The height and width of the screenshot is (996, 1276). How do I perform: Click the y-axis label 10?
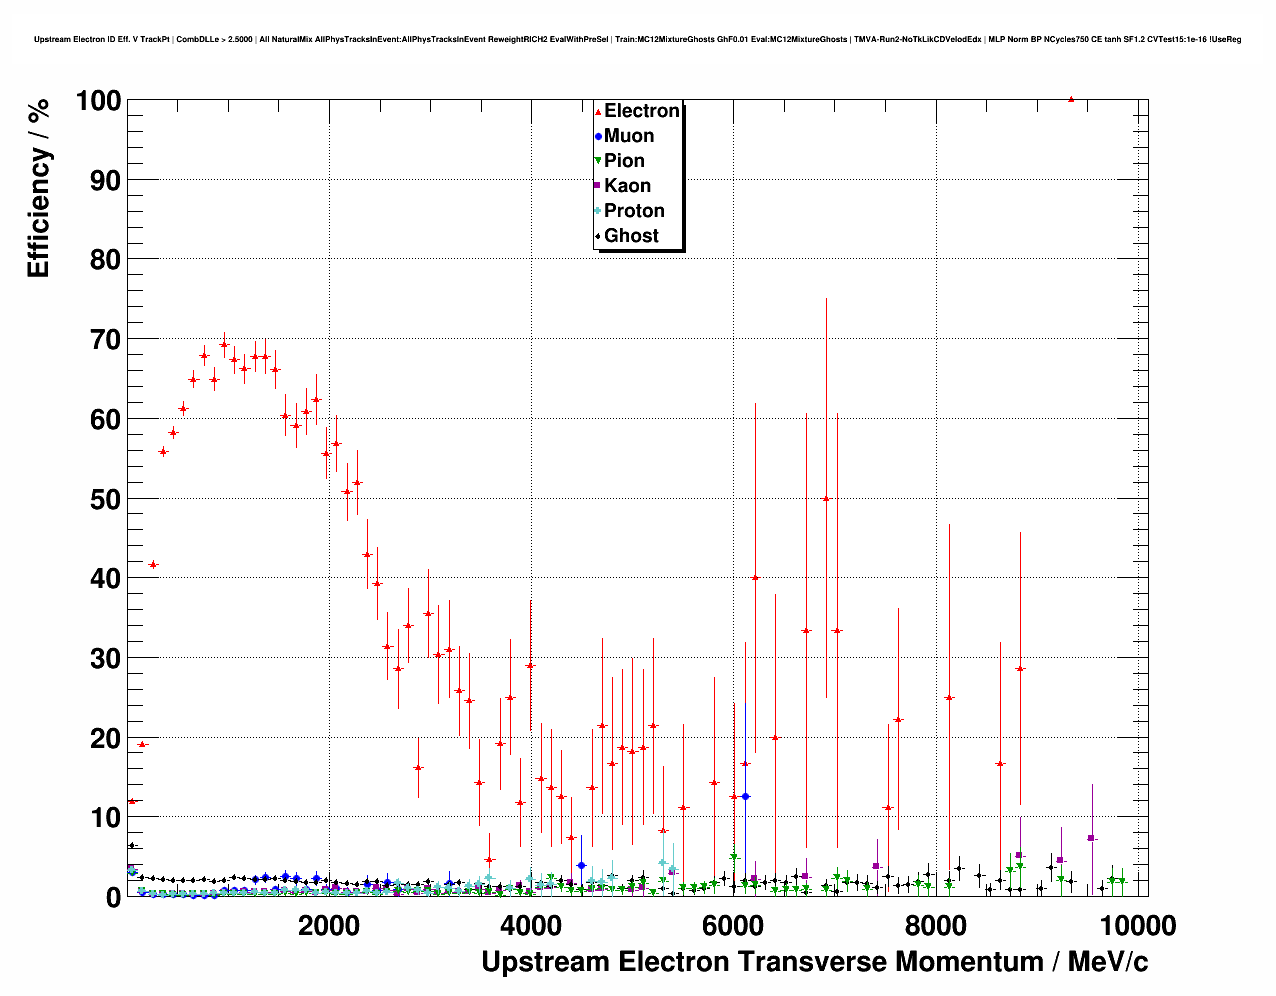pos(106,818)
